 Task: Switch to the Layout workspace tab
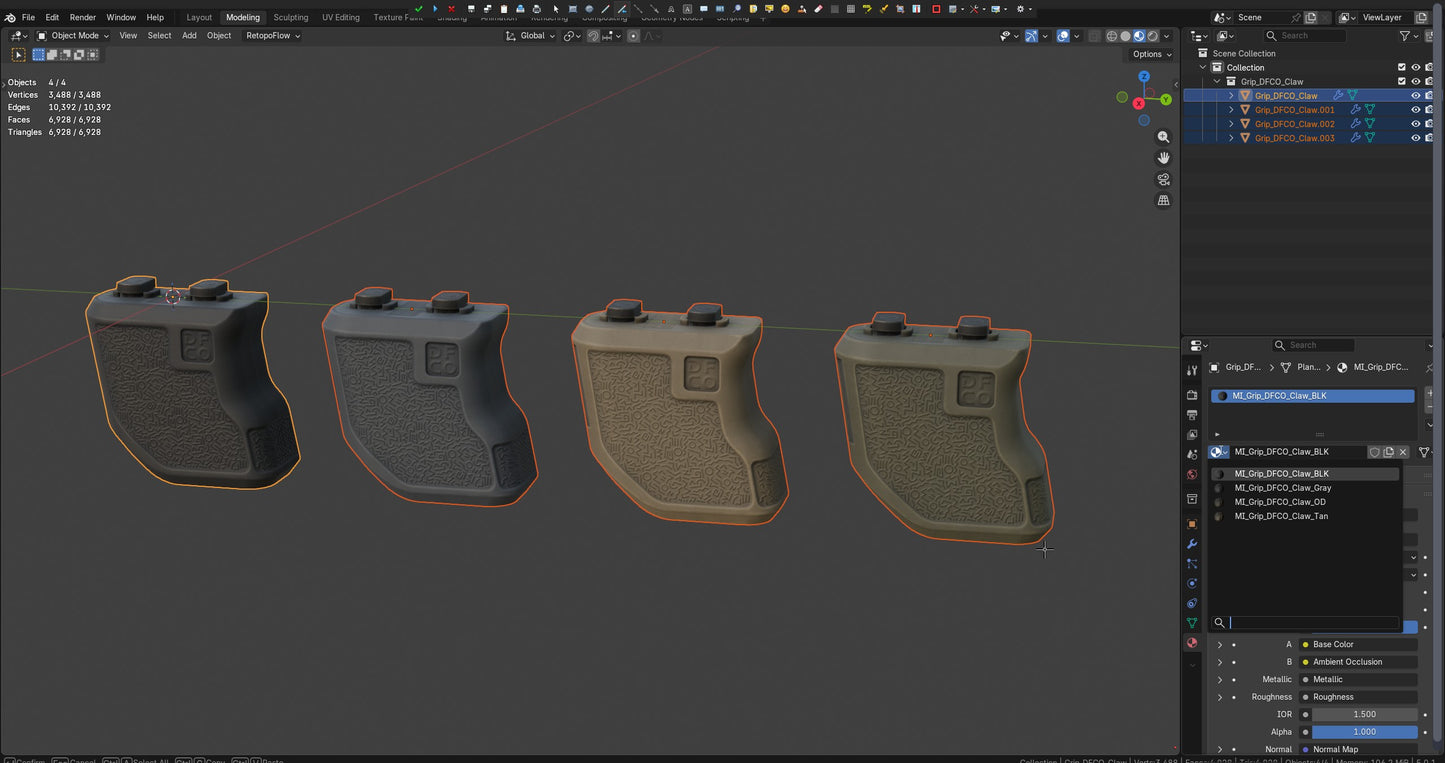[x=199, y=17]
